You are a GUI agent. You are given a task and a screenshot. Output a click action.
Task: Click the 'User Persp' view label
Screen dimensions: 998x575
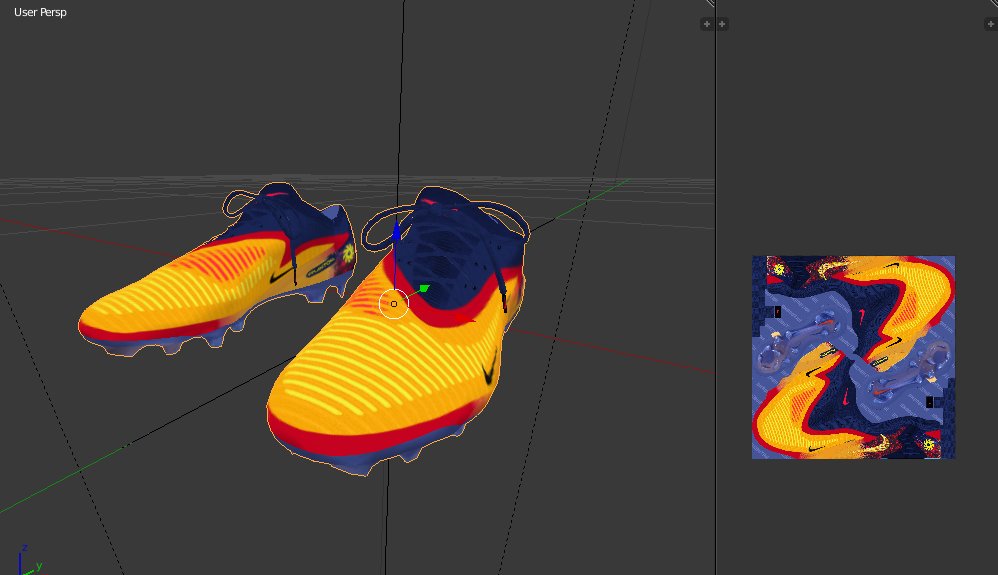pyautogui.click(x=40, y=12)
